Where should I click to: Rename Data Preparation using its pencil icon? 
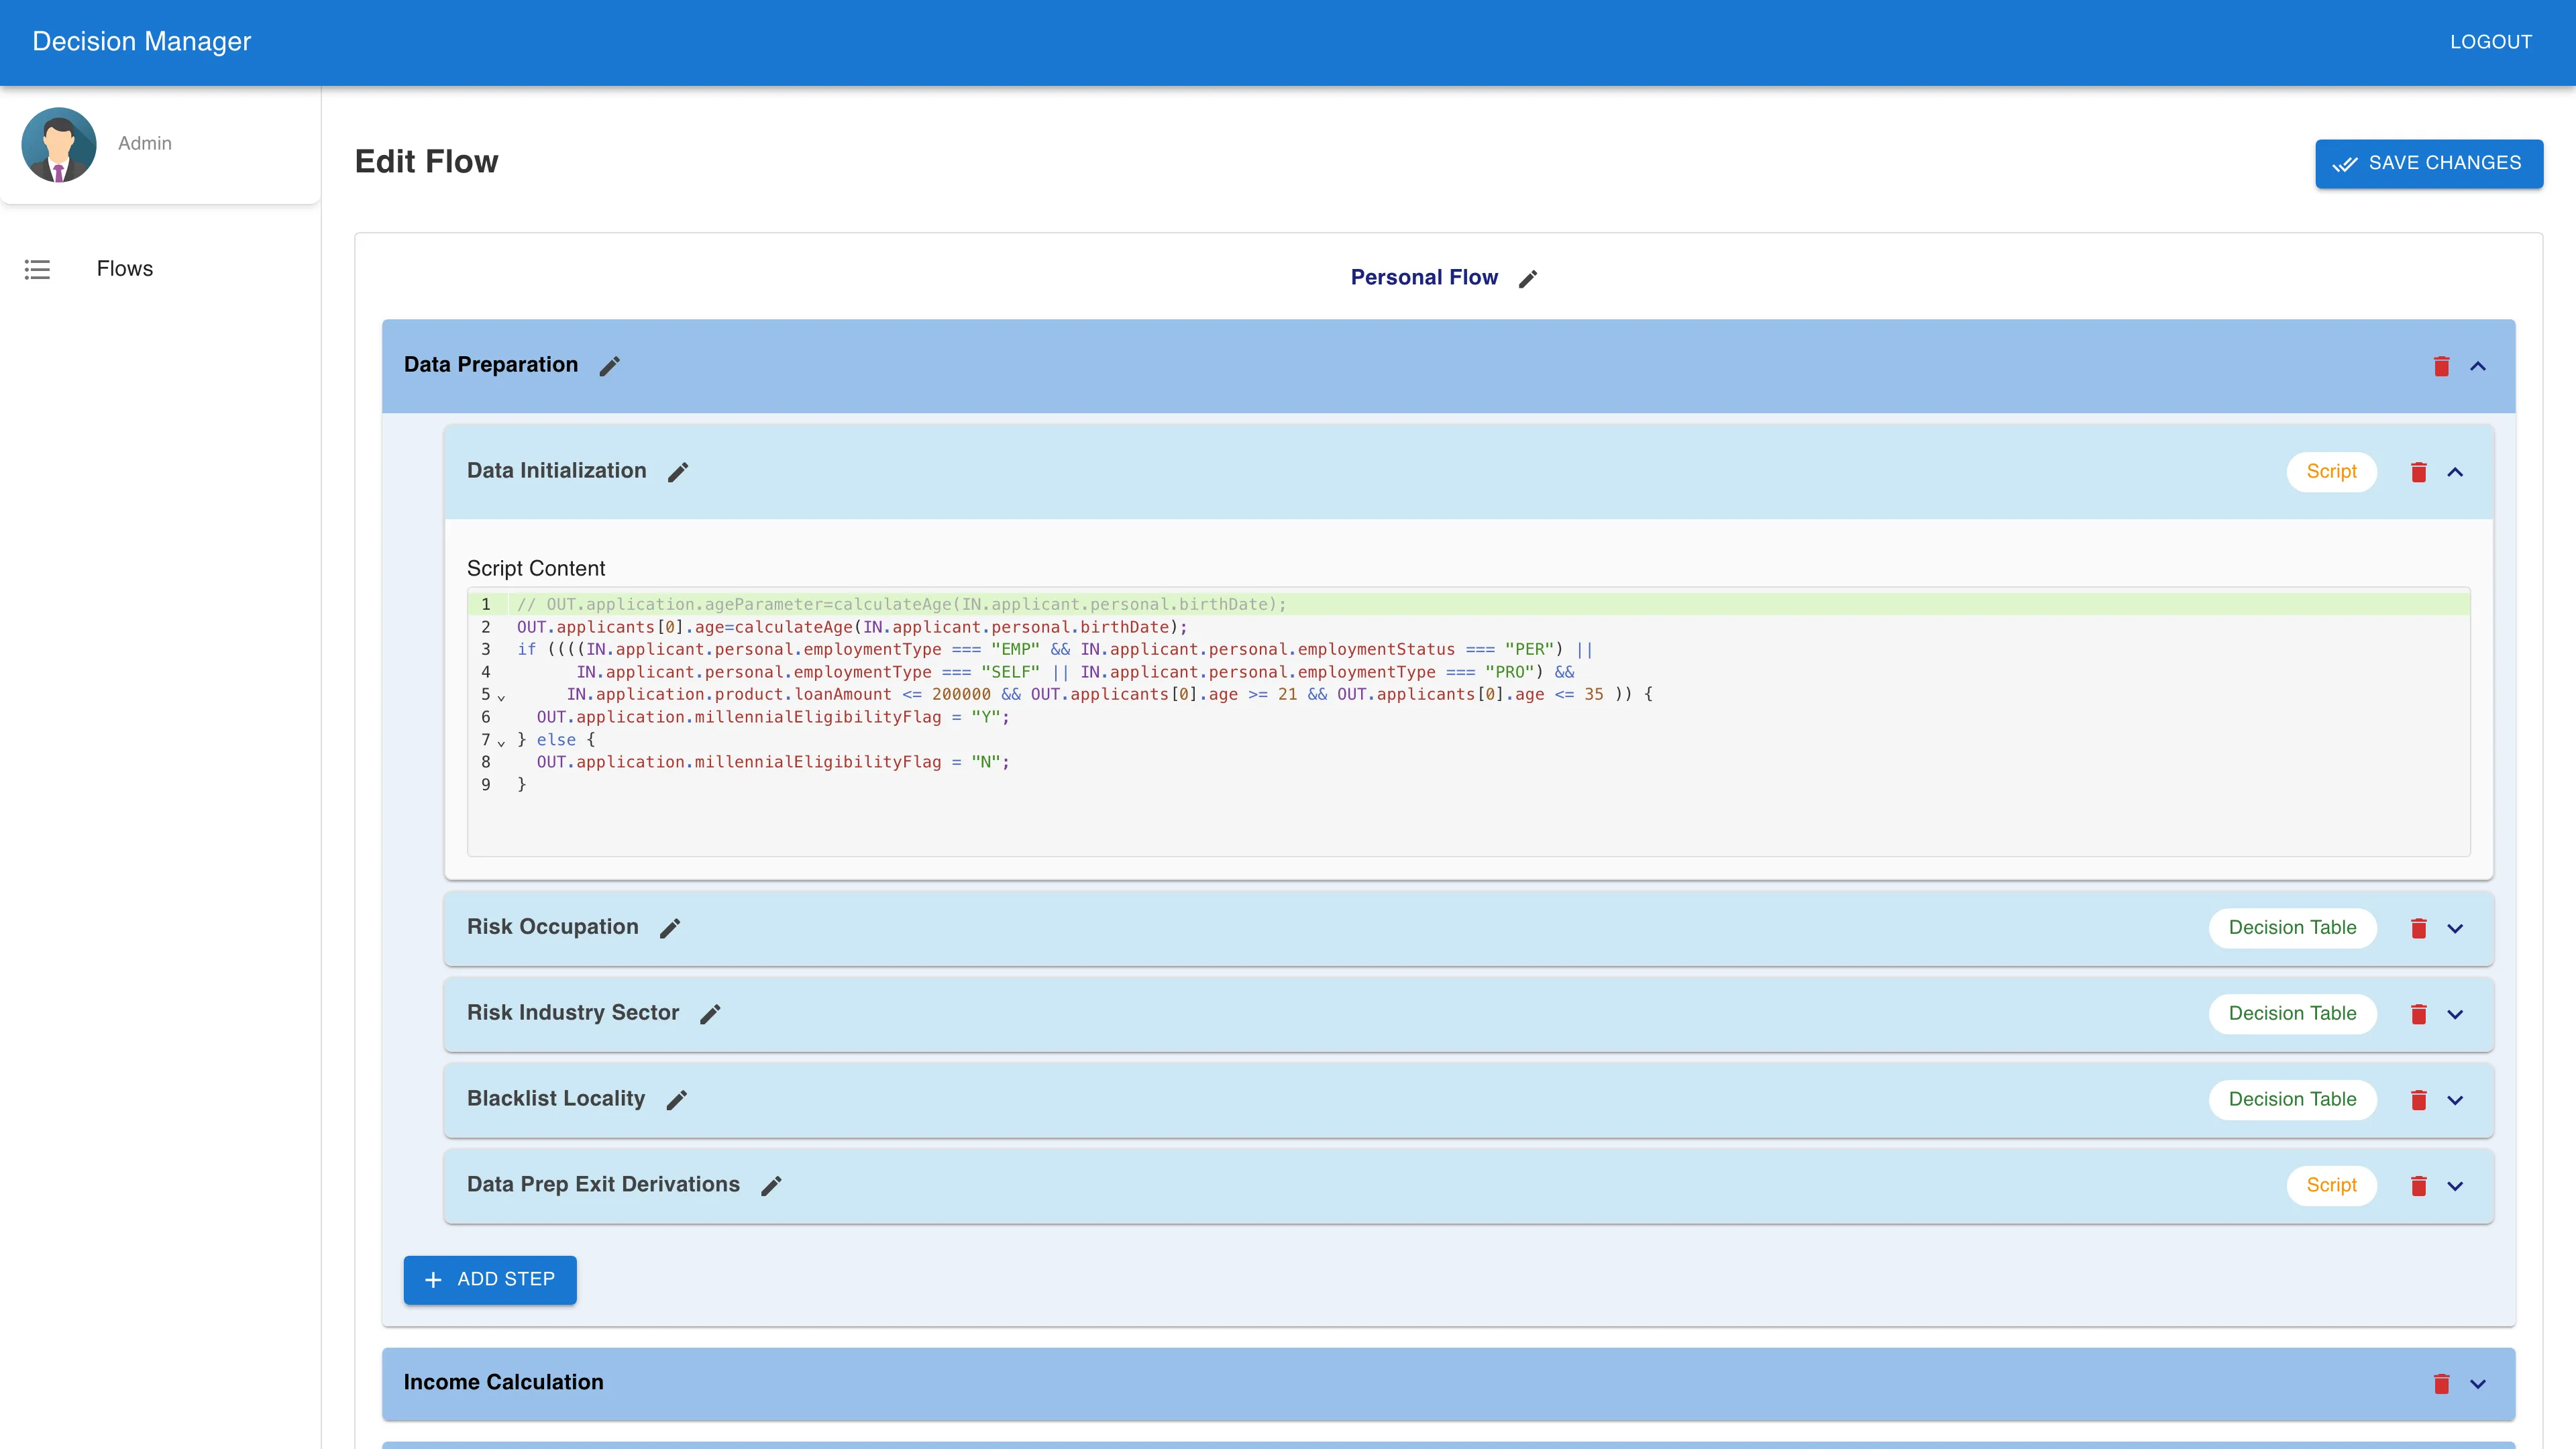[x=610, y=366]
